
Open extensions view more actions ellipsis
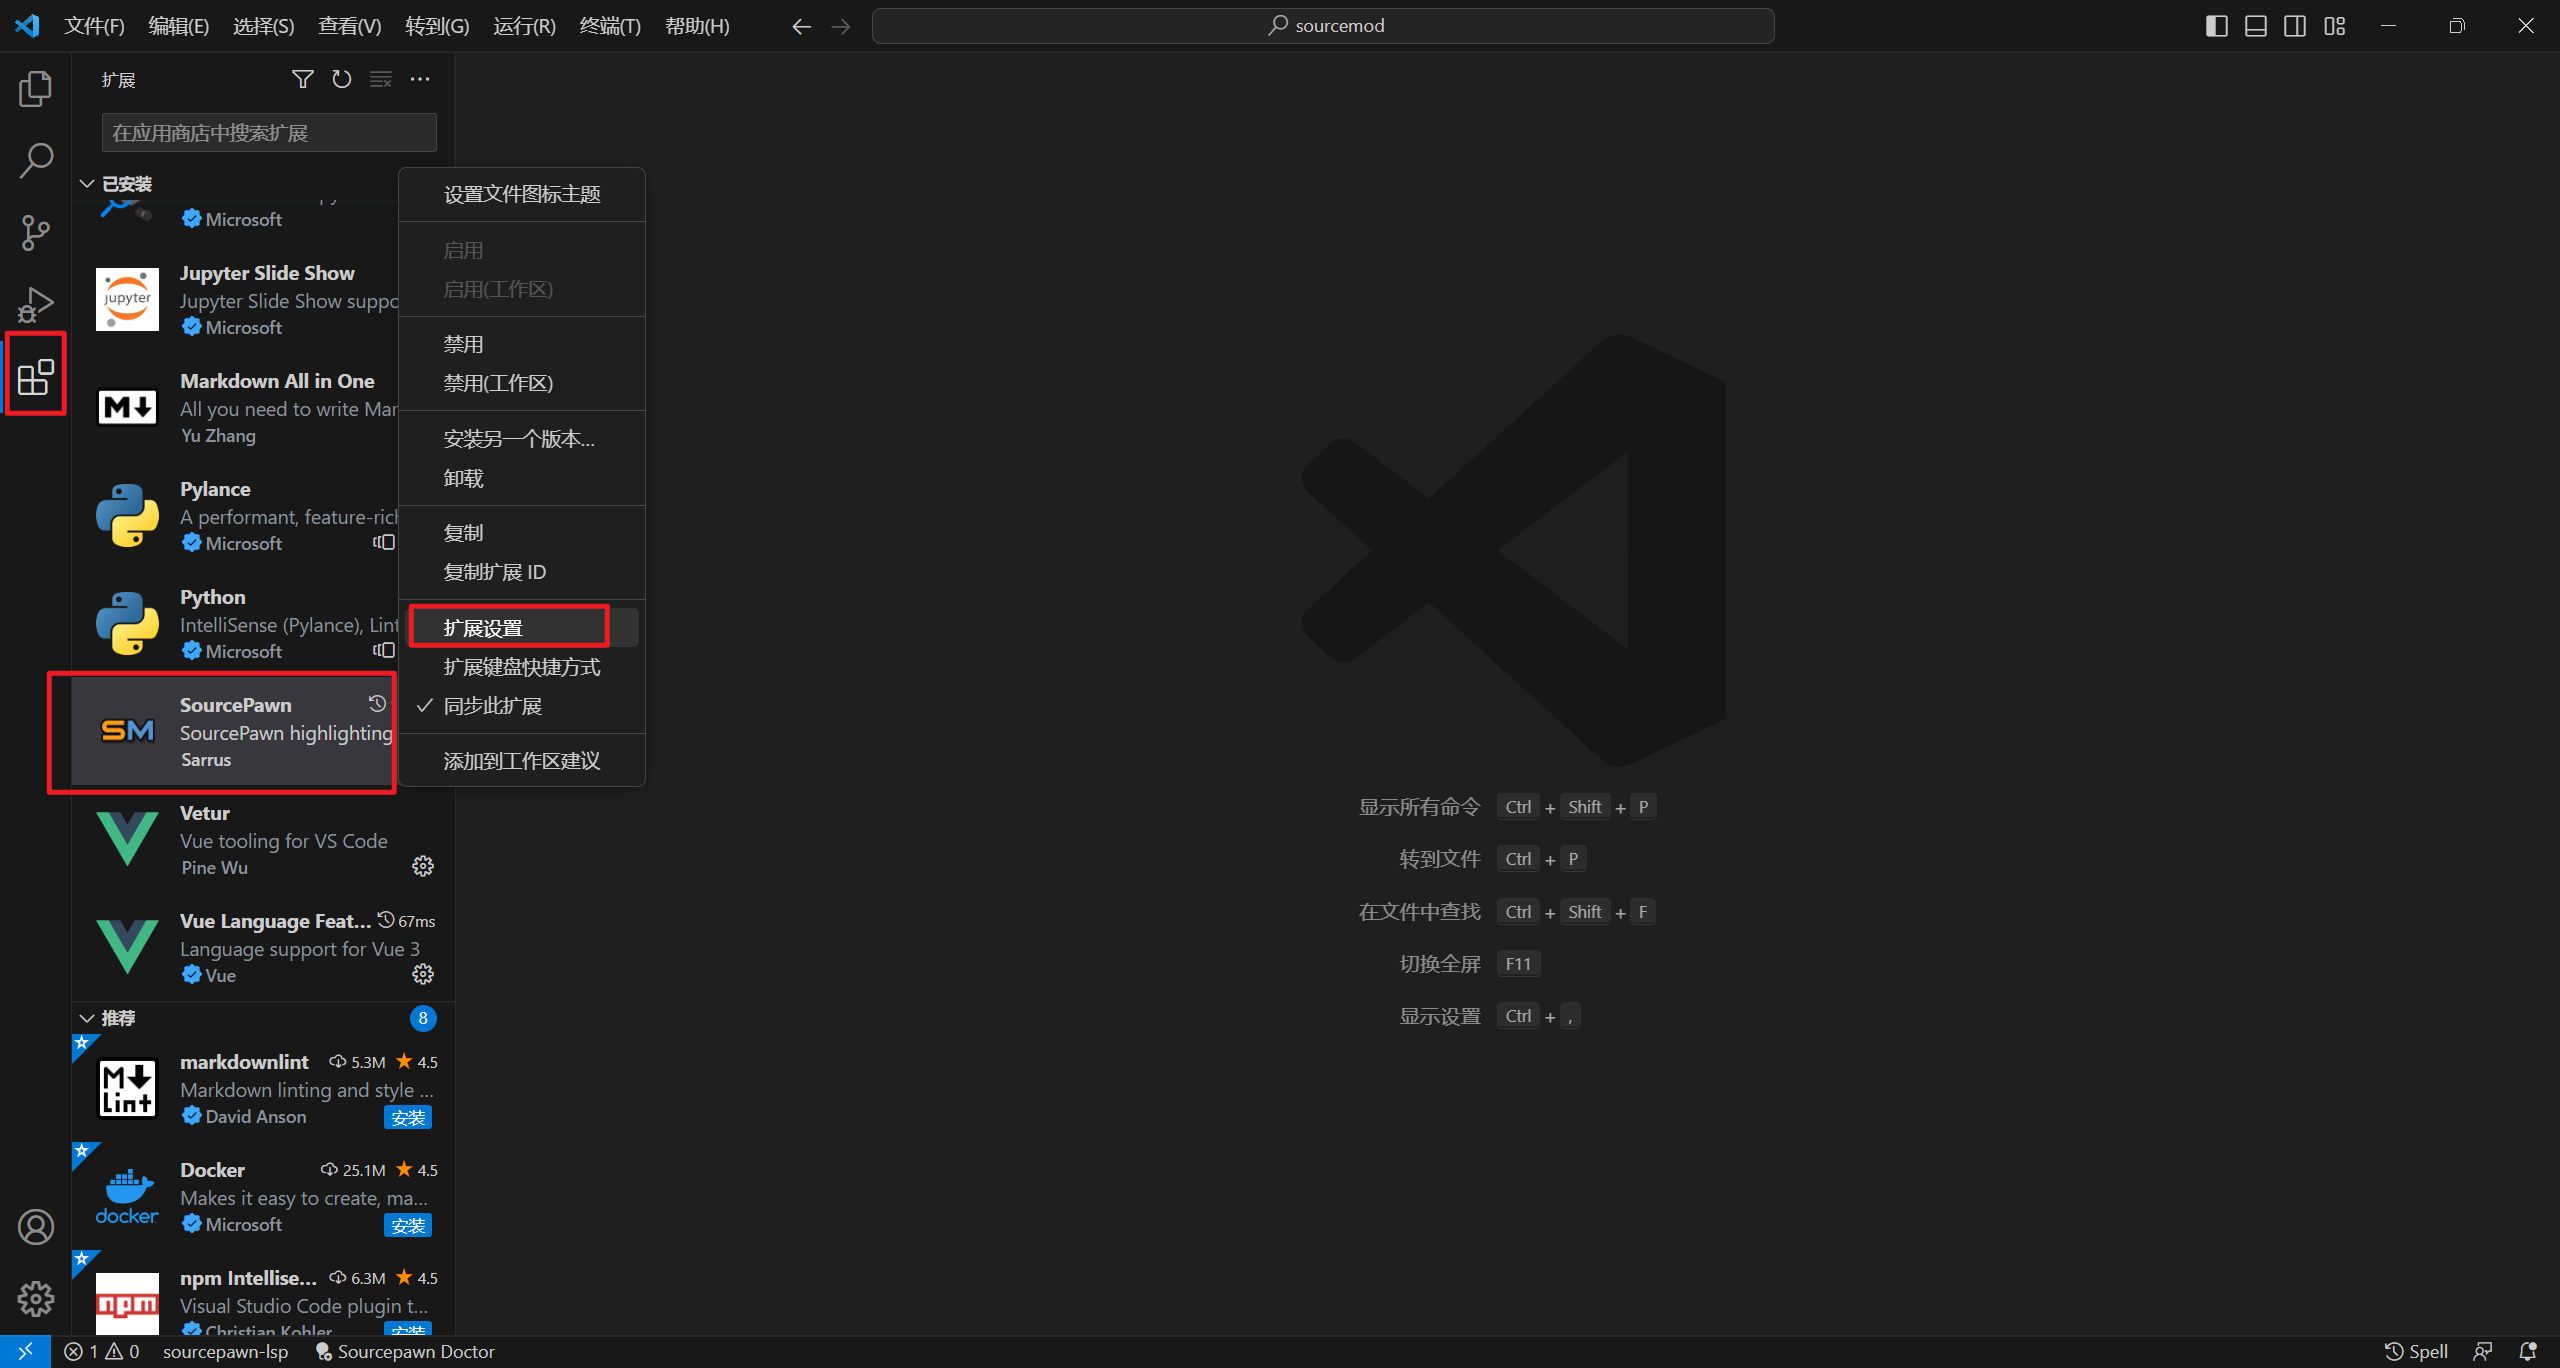[x=420, y=79]
